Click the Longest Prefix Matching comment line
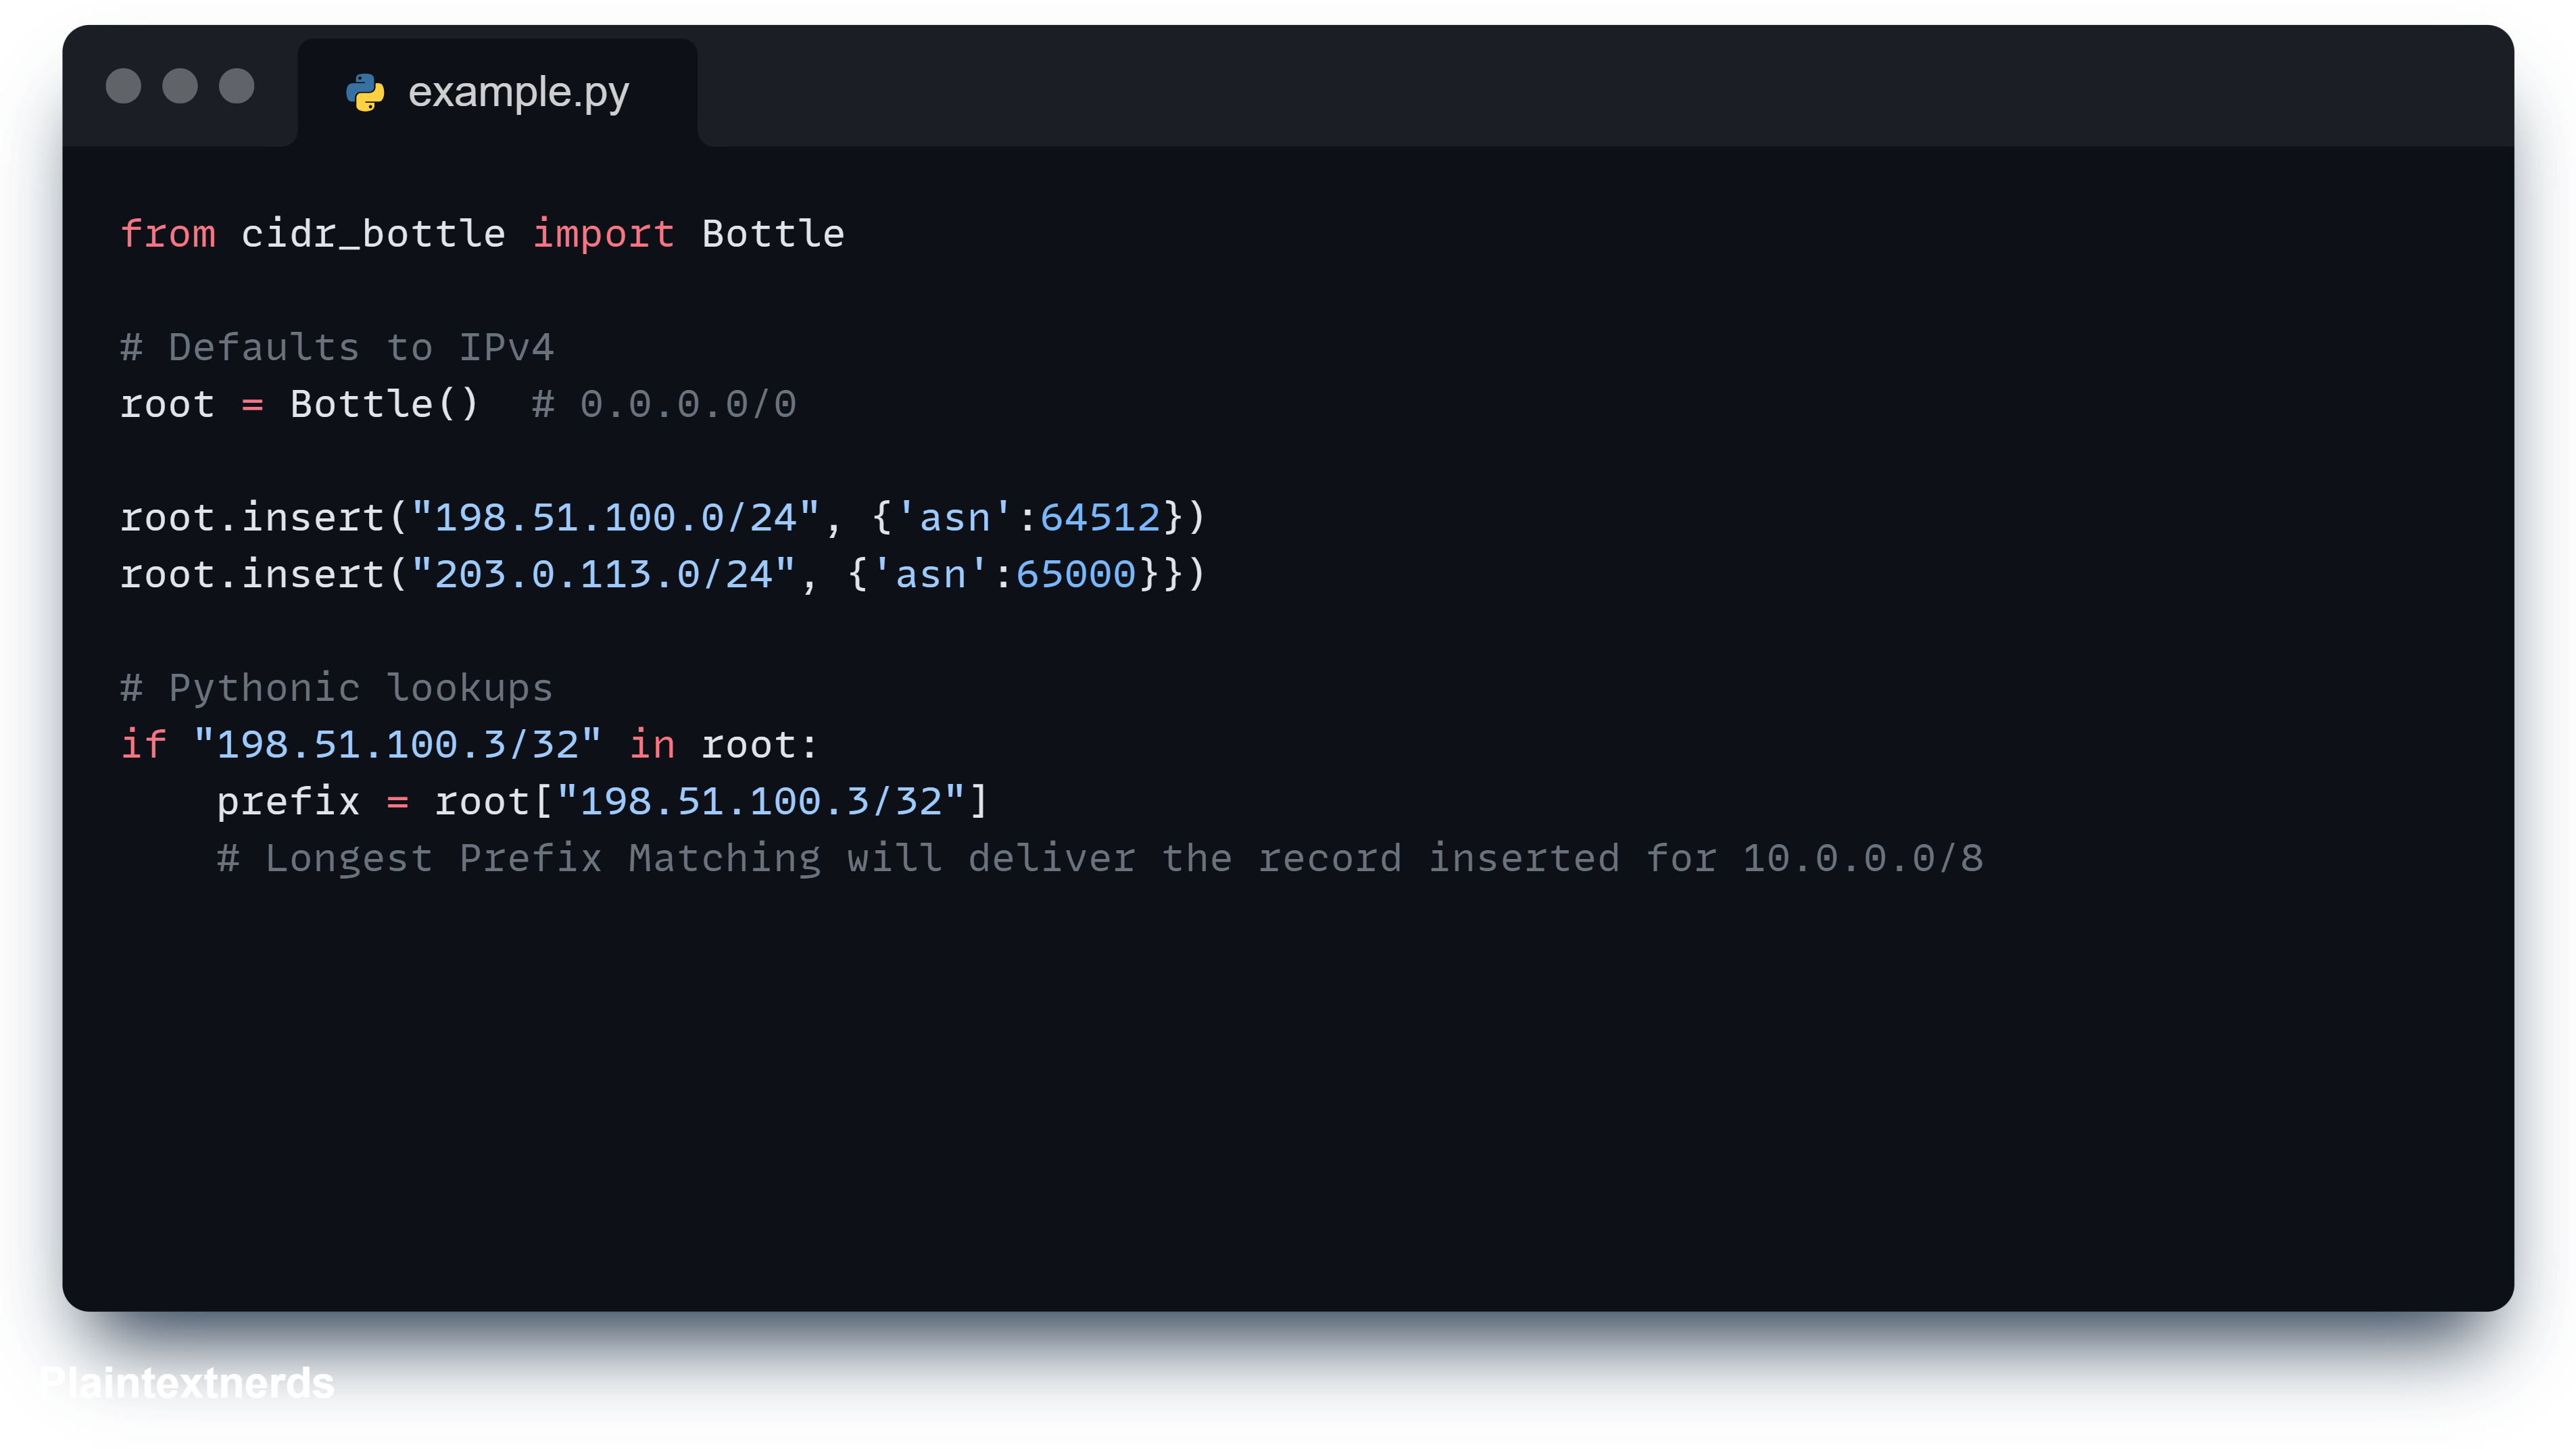The width and height of the screenshot is (2576, 1449). [1100, 858]
